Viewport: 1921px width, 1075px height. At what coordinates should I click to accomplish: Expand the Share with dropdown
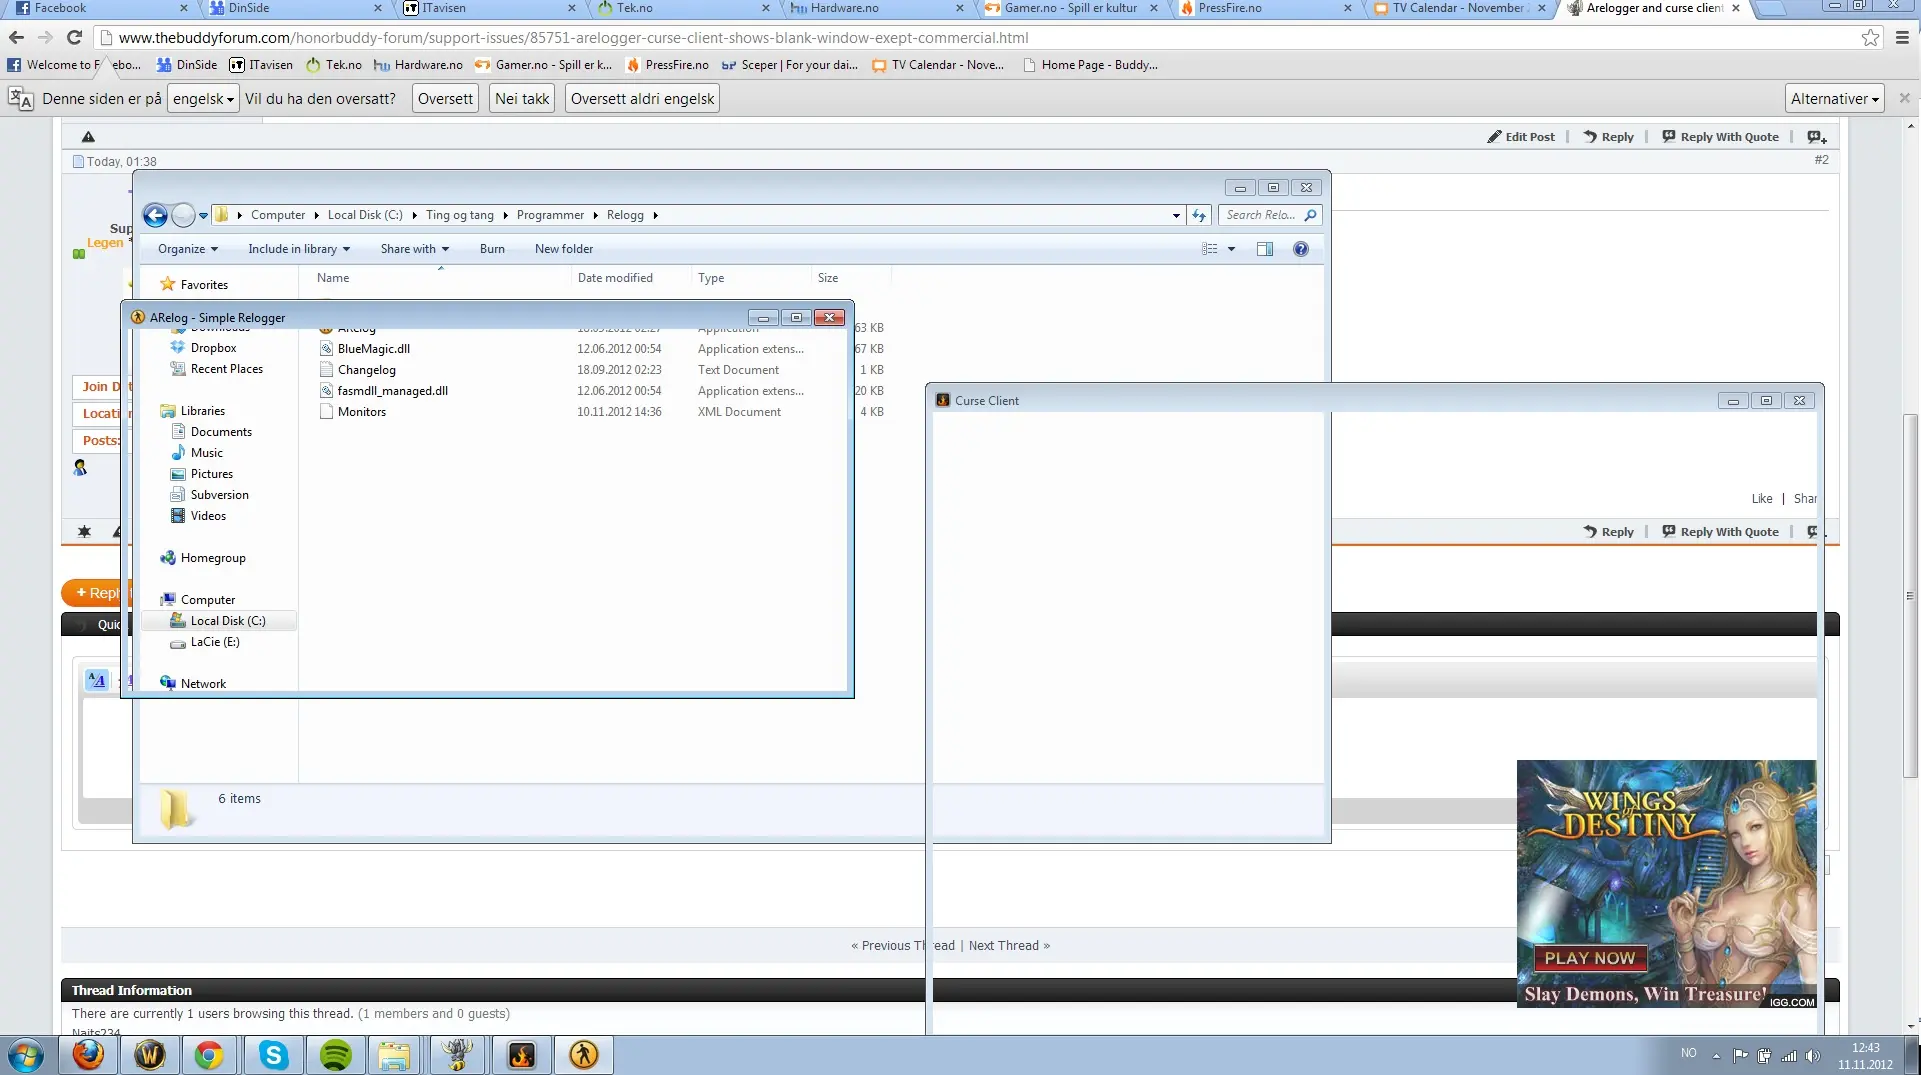click(x=414, y=249)
